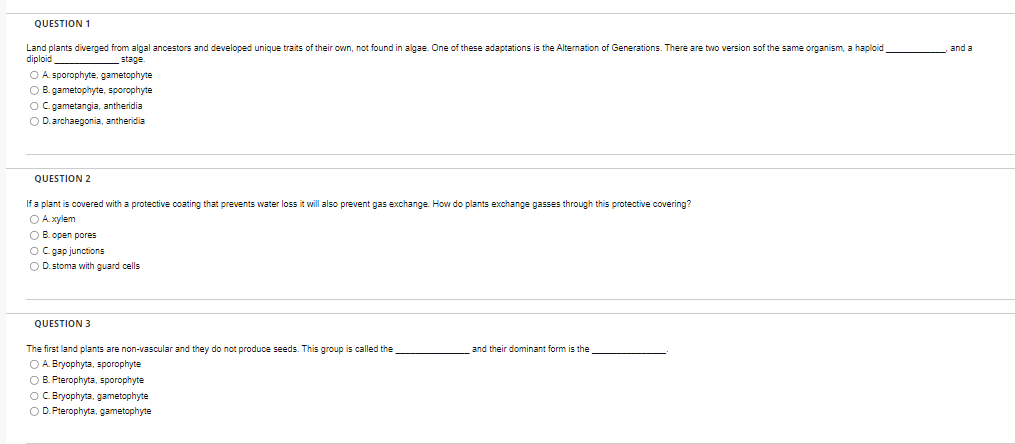
Task: Click the 'stoma with guard cells' label text
Action: click(x=96, y=266)
